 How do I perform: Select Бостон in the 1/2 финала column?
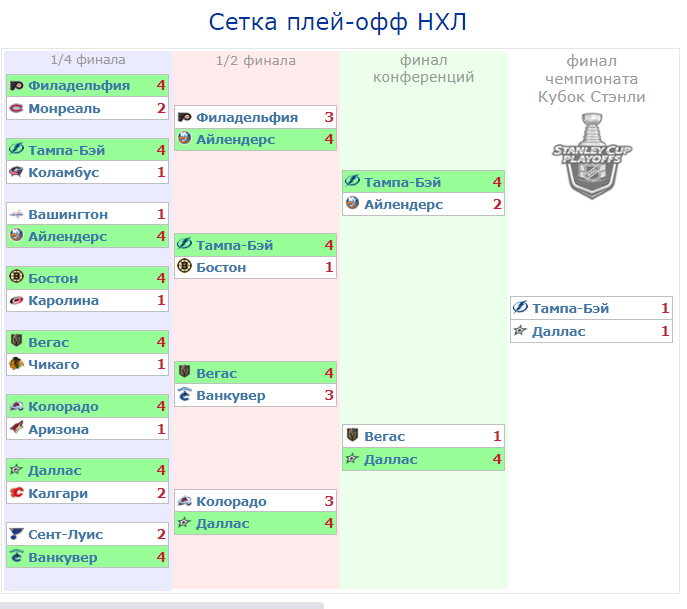click(x=221, y=268)
